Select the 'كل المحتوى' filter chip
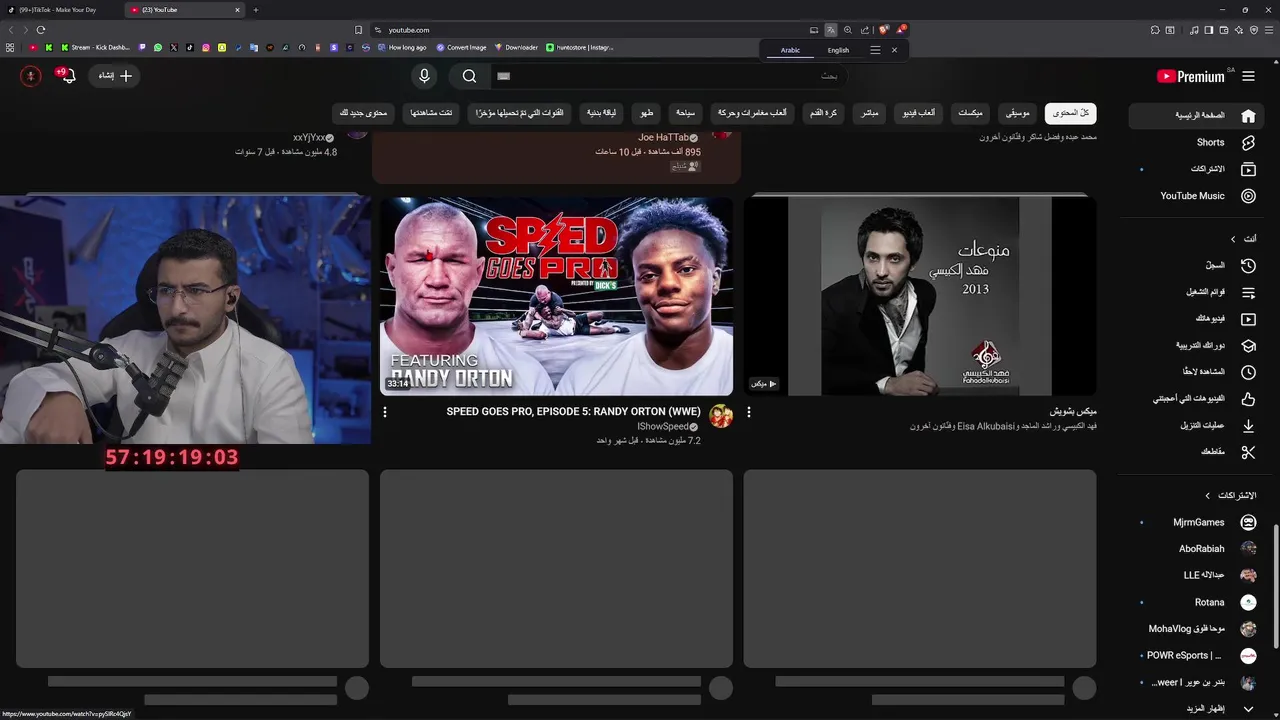The width and height of the screenshot is (1280, 720). click(1070, 113)
